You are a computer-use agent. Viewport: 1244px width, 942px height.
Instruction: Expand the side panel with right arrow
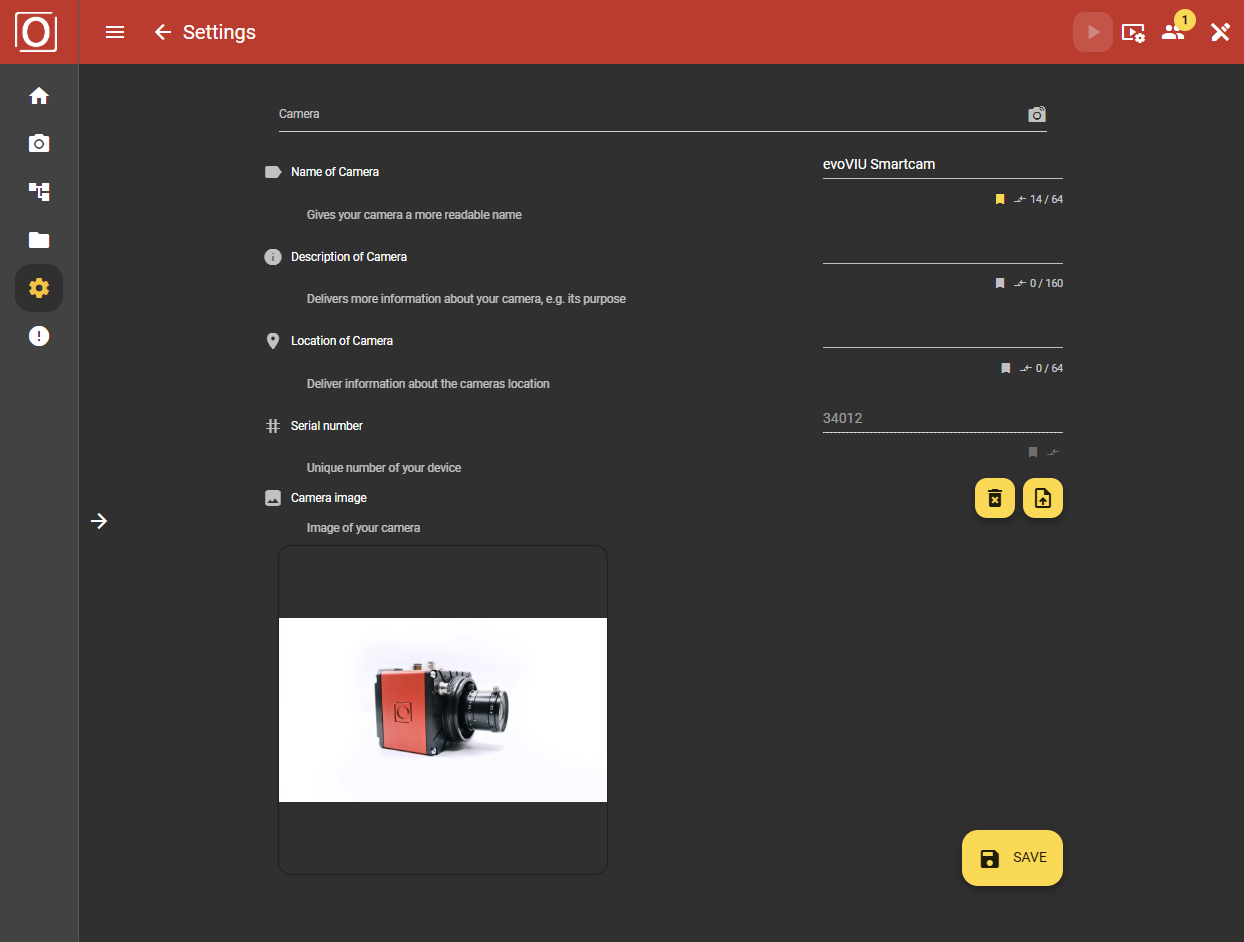[x=99, y=521]
